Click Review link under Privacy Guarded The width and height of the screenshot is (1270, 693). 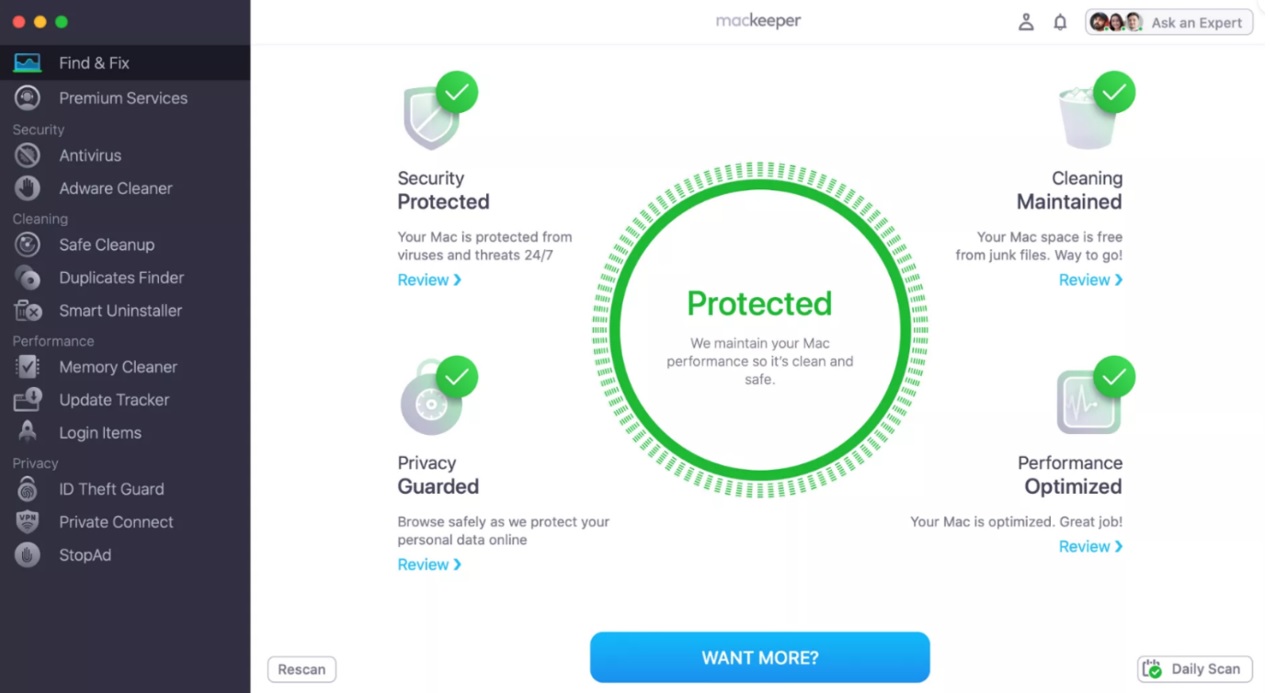[429, 565]
